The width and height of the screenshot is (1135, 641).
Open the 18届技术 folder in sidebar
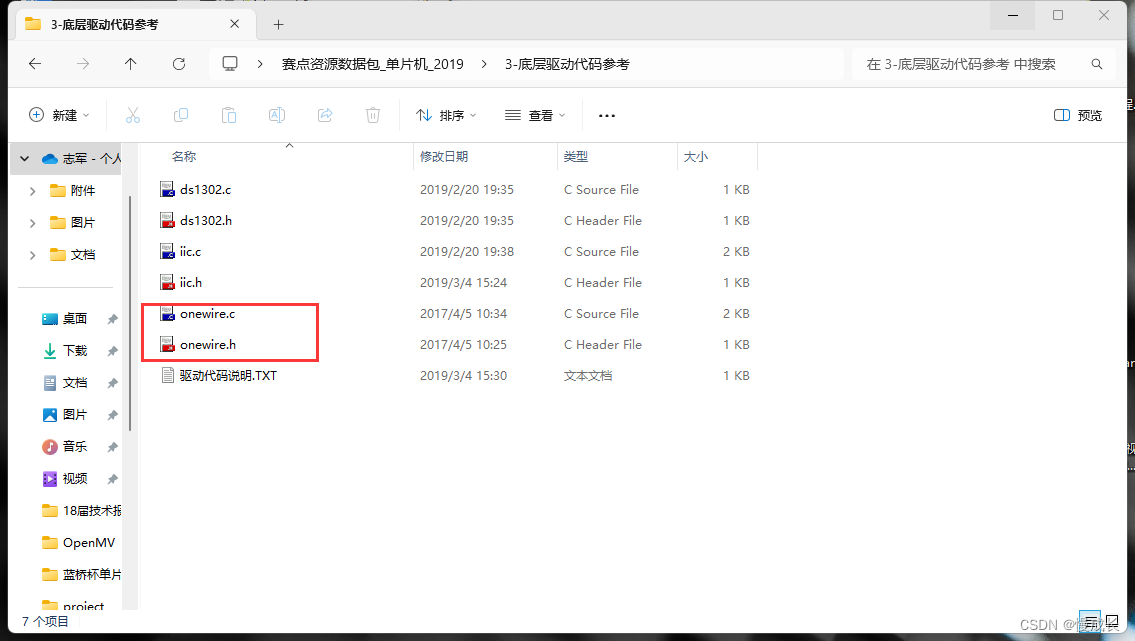point(81,511)
